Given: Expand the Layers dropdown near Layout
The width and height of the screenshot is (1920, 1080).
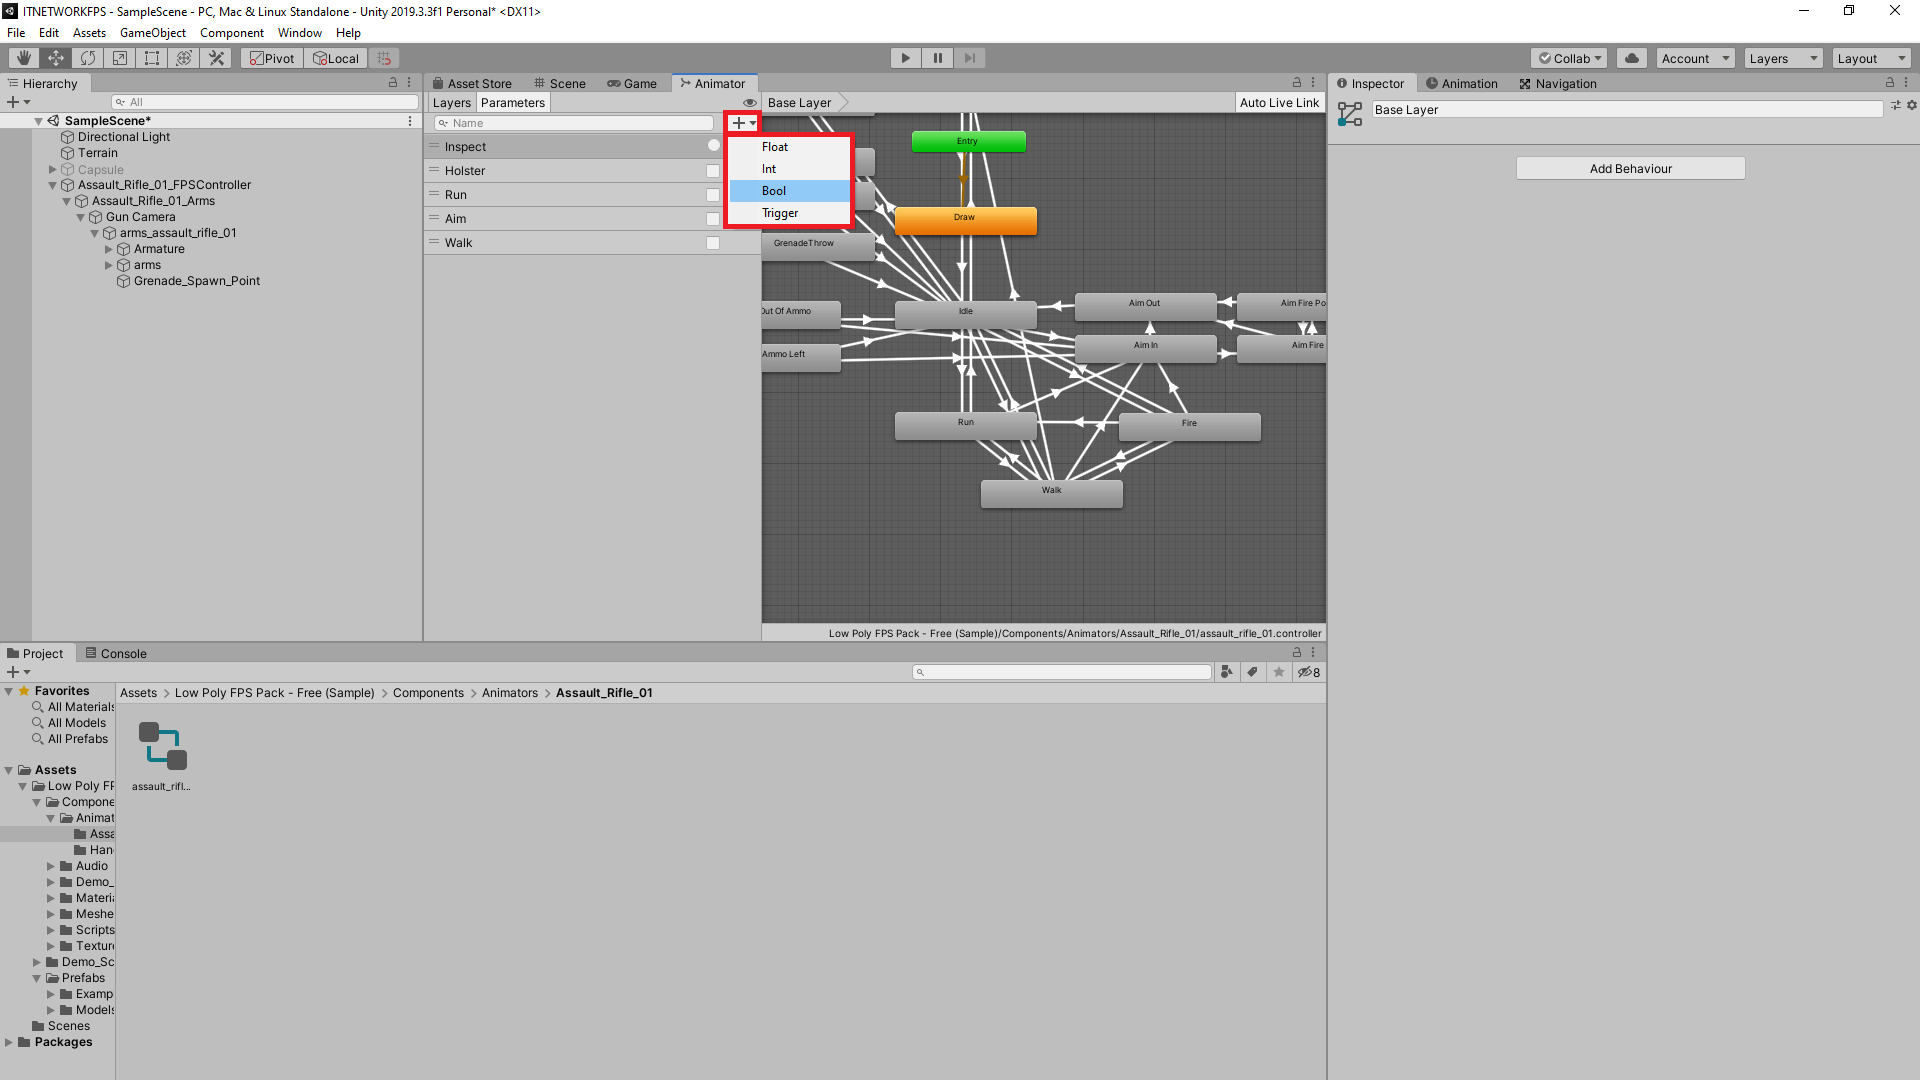Looking at the screenshot, I should coord(1783,57).
